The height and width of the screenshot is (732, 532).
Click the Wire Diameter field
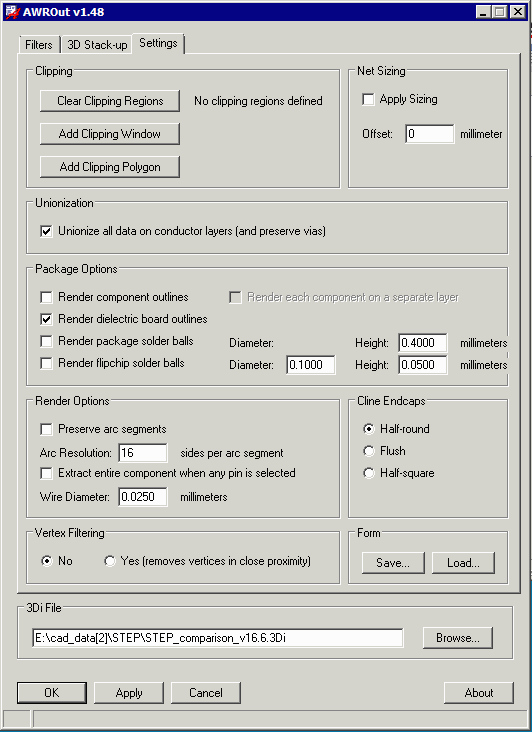pyautogui.click(x=143, y=497)
